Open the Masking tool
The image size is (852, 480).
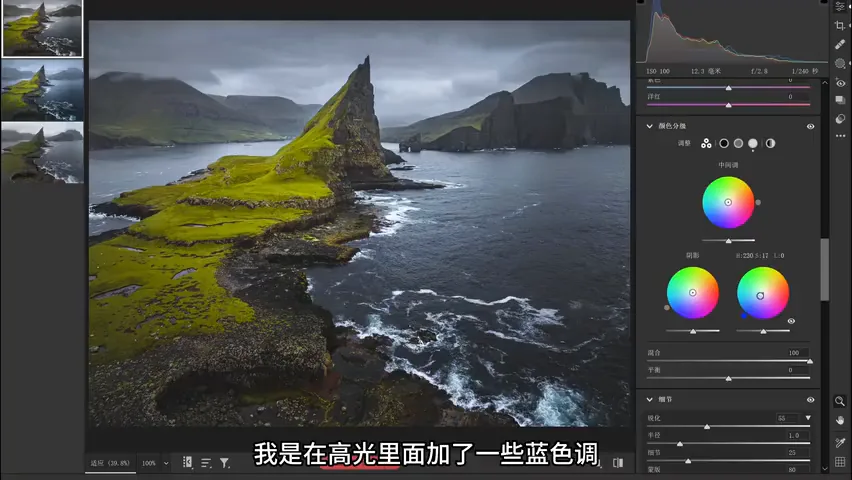[840, 64]
